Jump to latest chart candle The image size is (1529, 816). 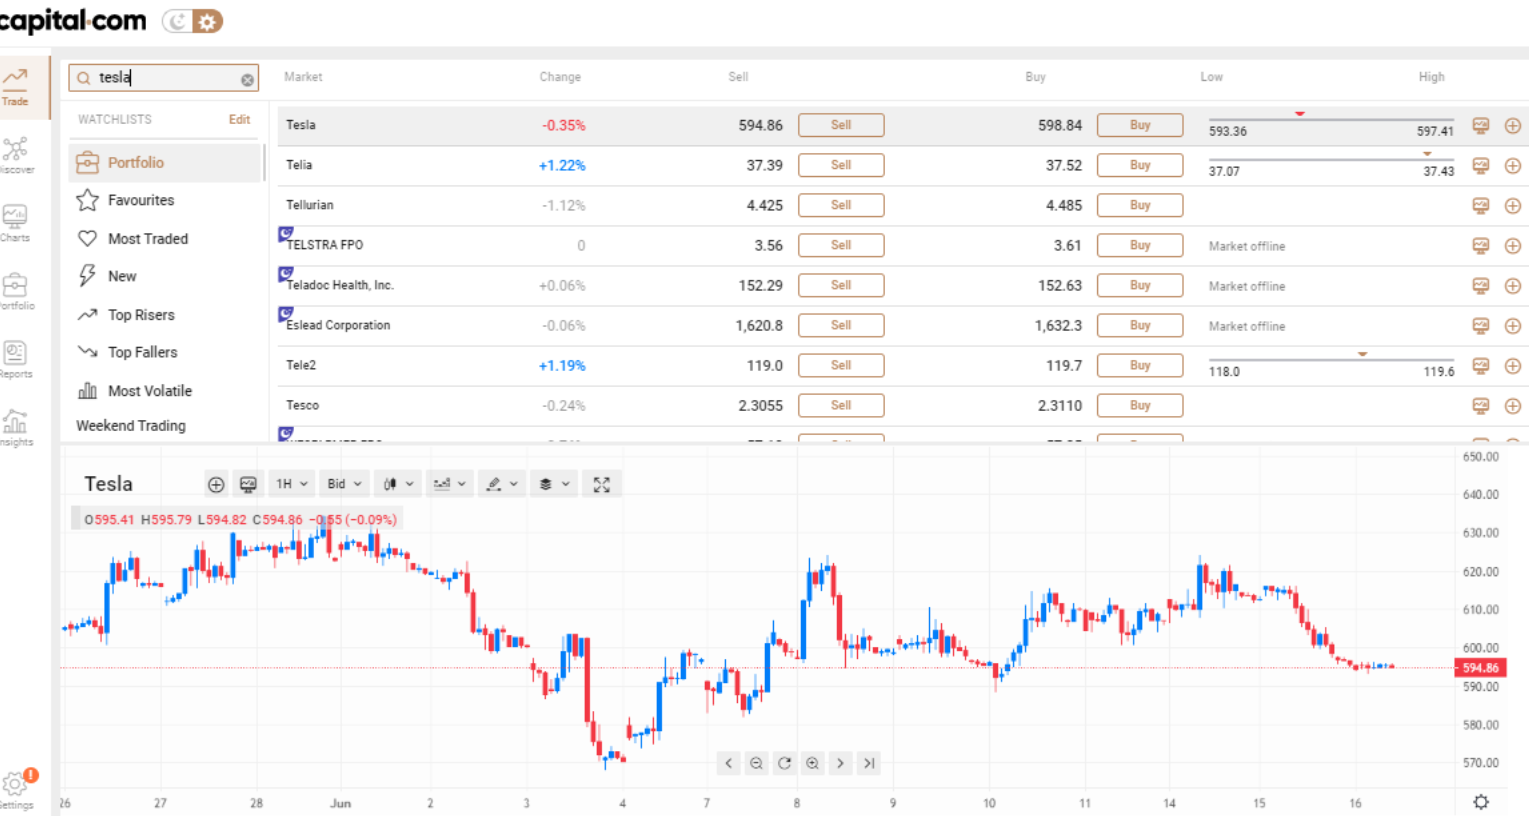coord(869,763)
